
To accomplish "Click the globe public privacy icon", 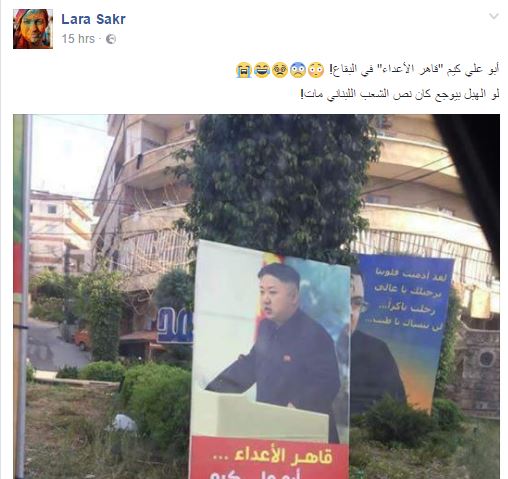I will (x=111, y=39).
